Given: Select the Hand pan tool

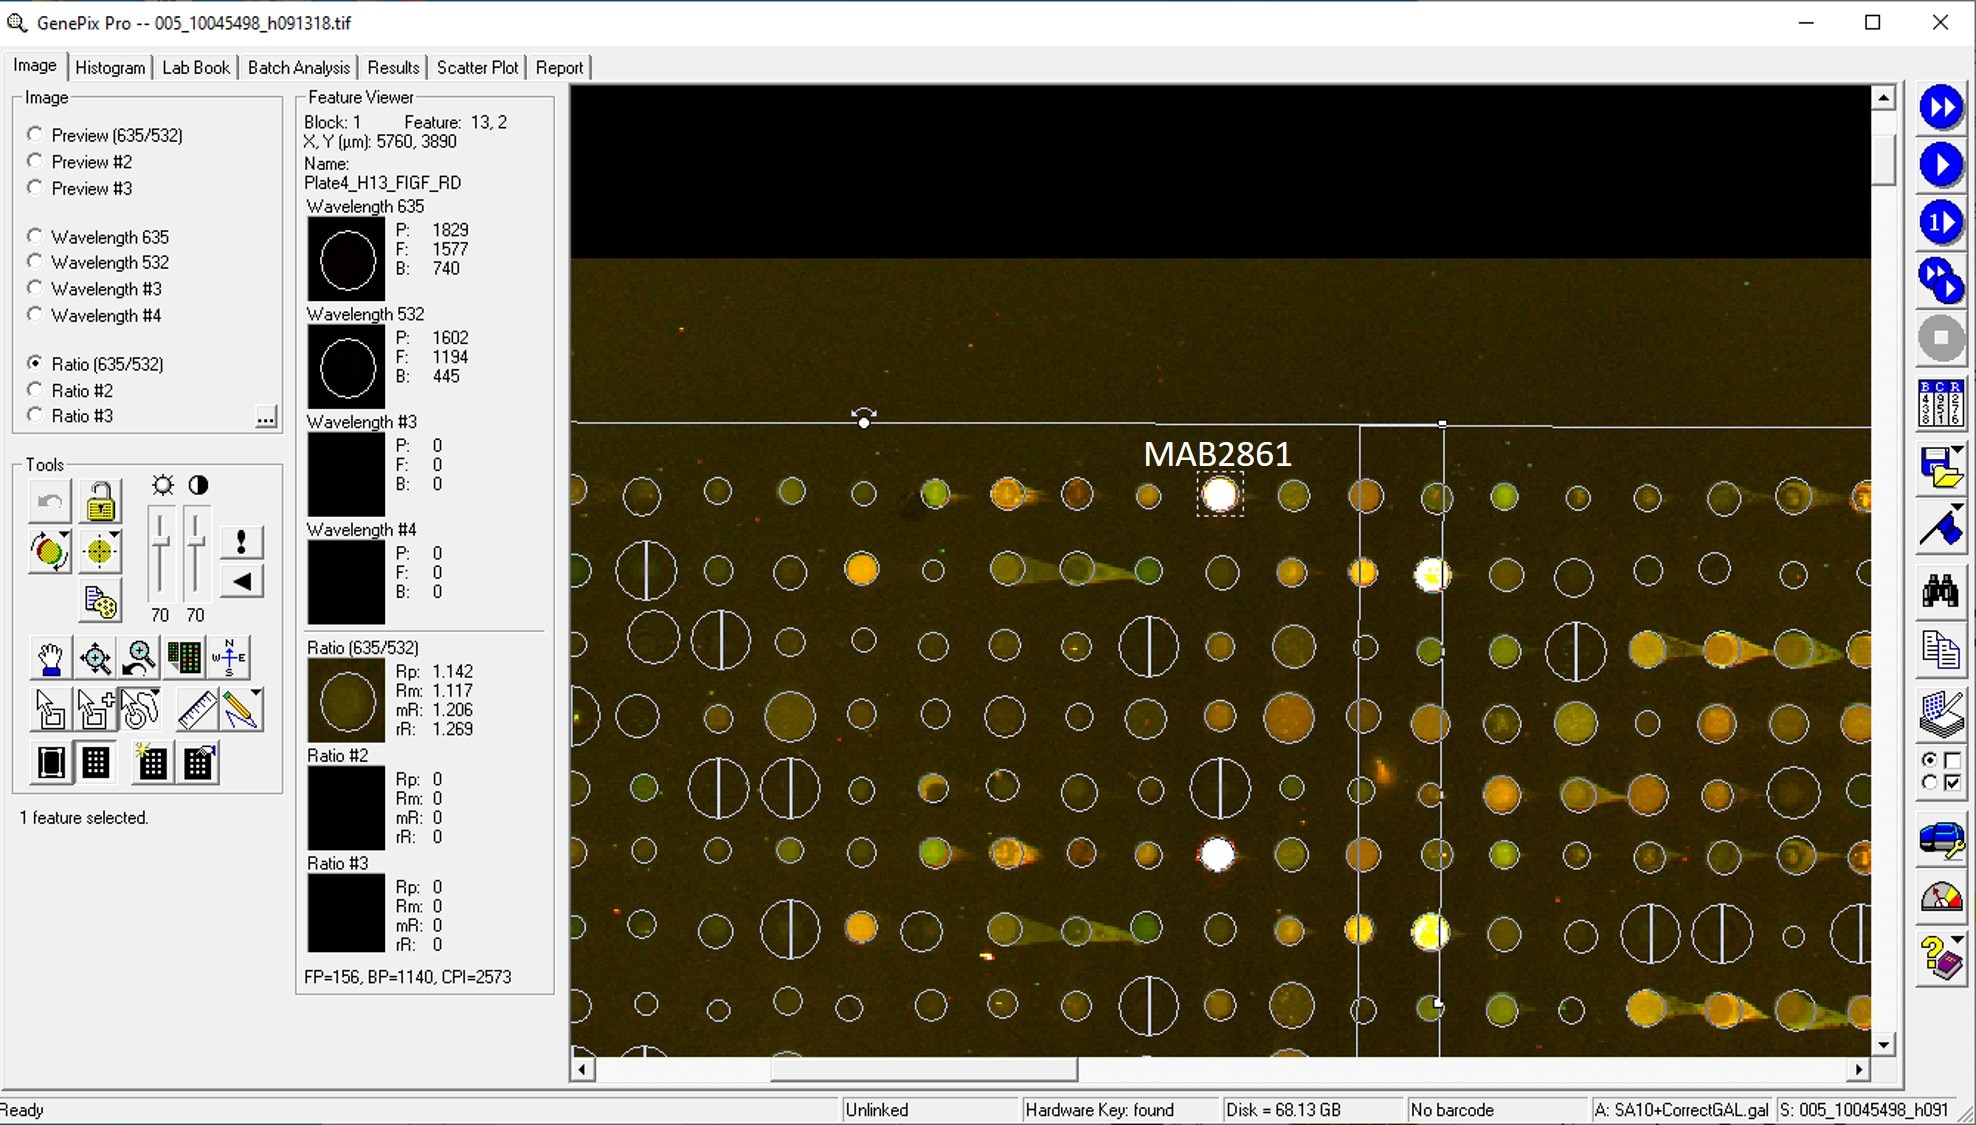Looking at the screenshot, I should (x=49, y=658).
